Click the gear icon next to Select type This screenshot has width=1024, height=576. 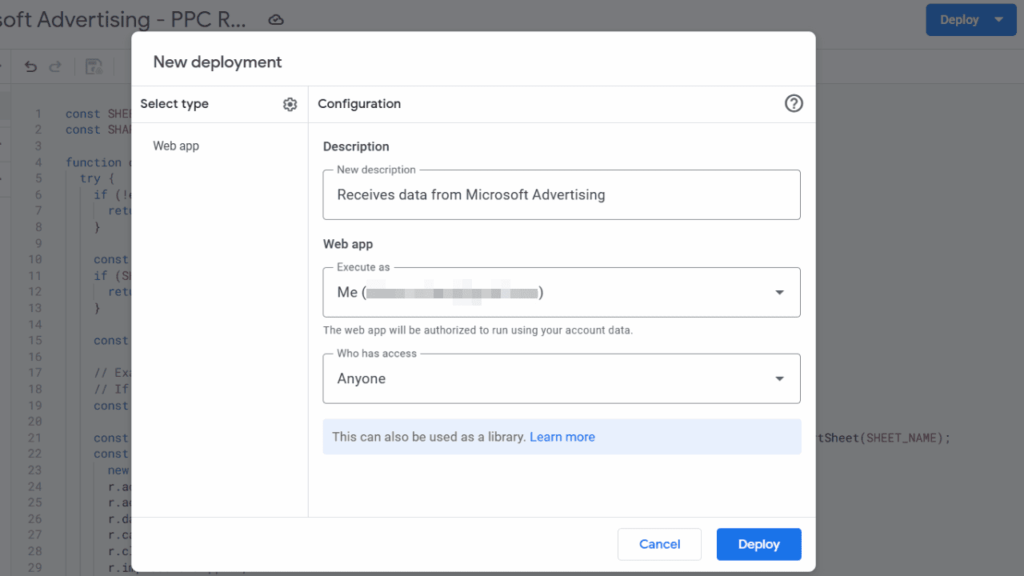click(289, 103)
